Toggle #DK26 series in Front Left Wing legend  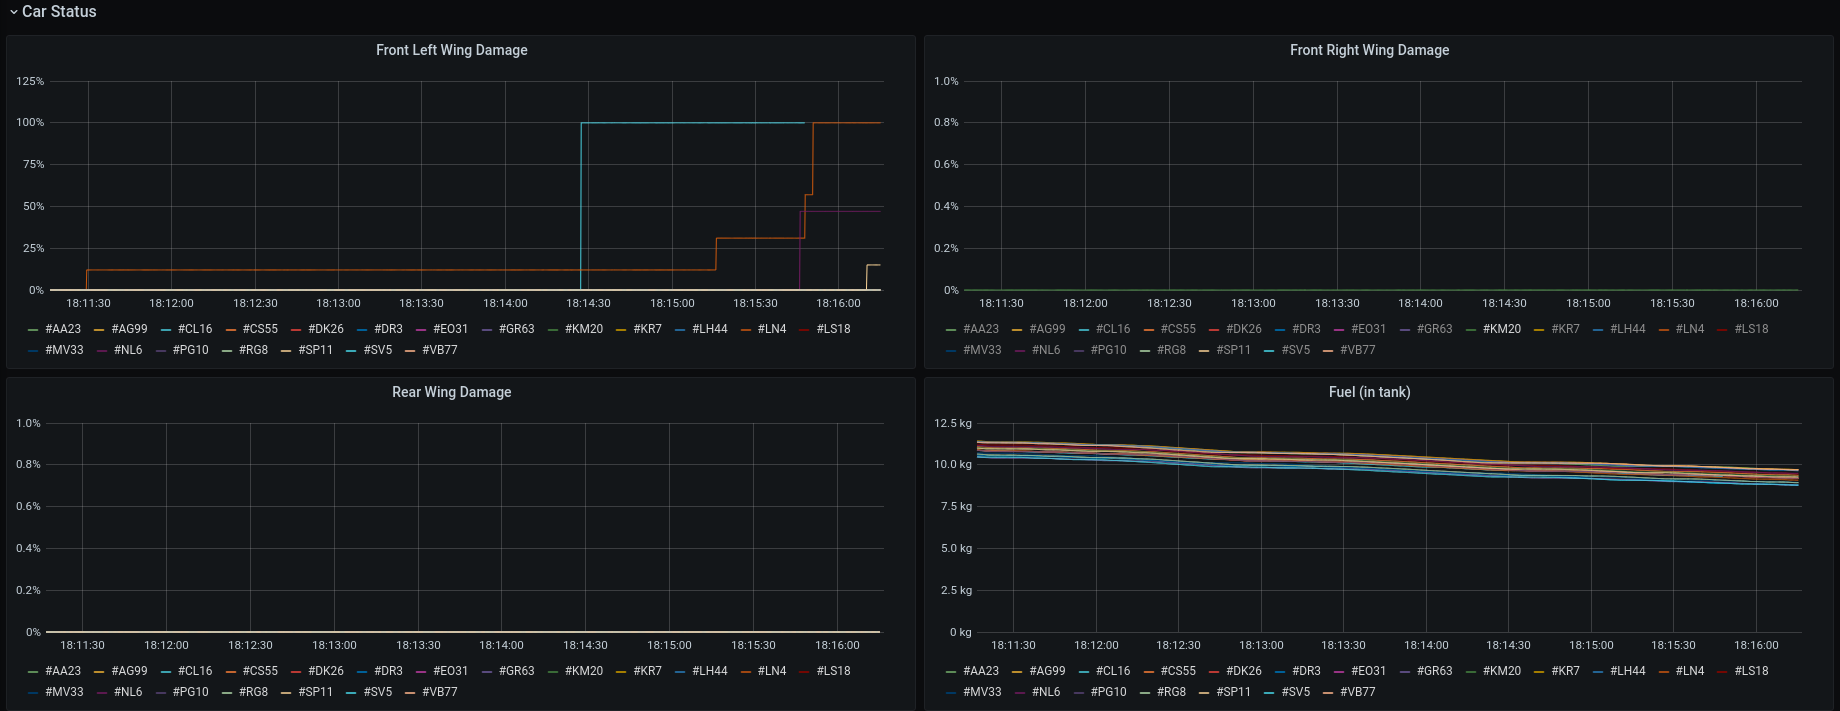click(326, 329)
